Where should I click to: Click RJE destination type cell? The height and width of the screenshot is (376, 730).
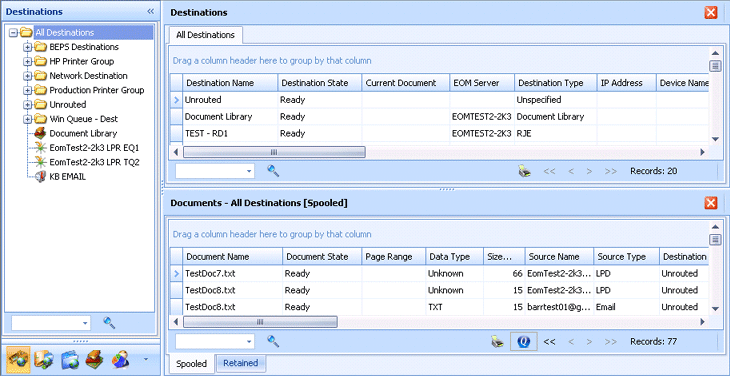556,133
